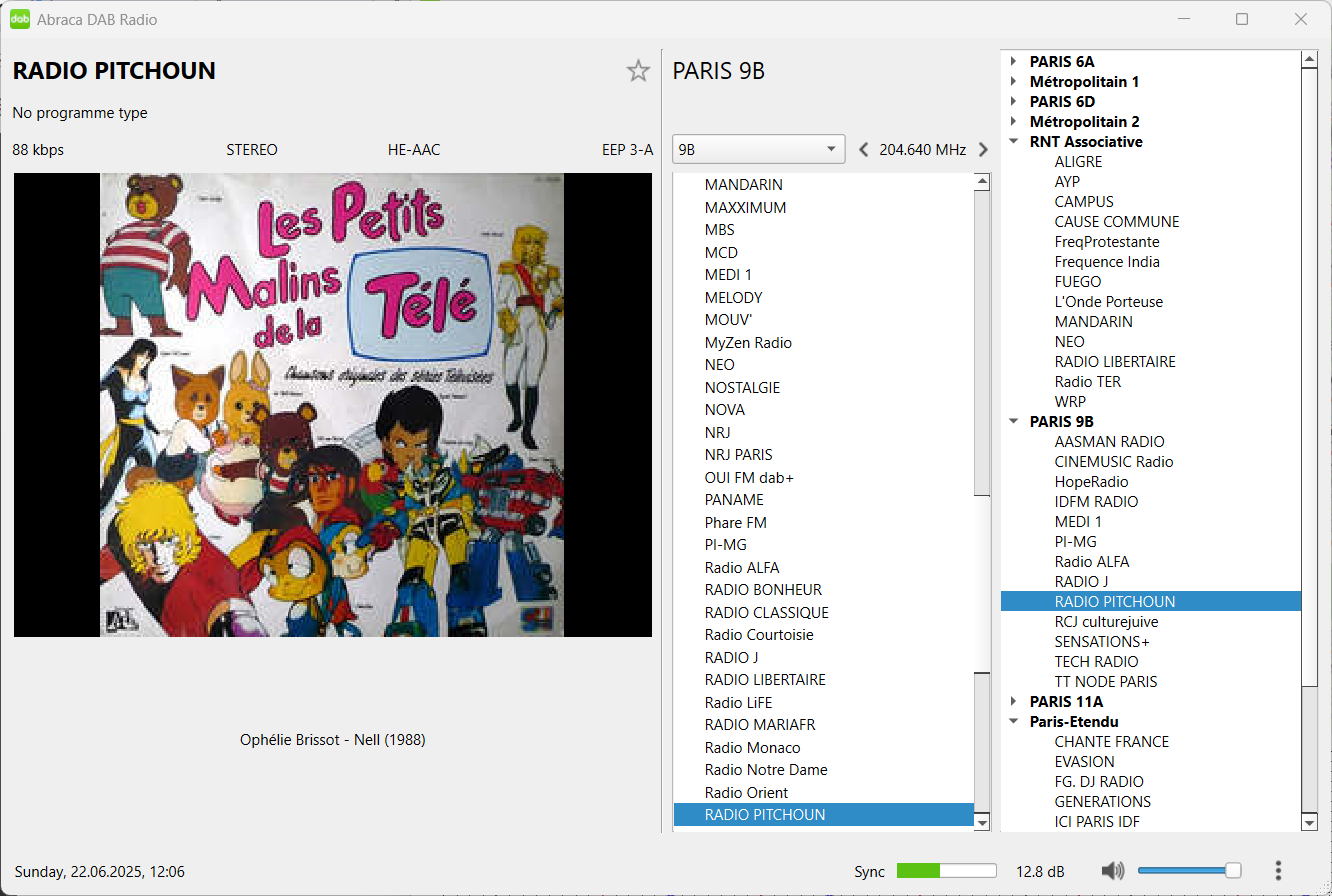Collapse the RNT Associative ensemble
1332x896 pixels.
click(1014, 142)
